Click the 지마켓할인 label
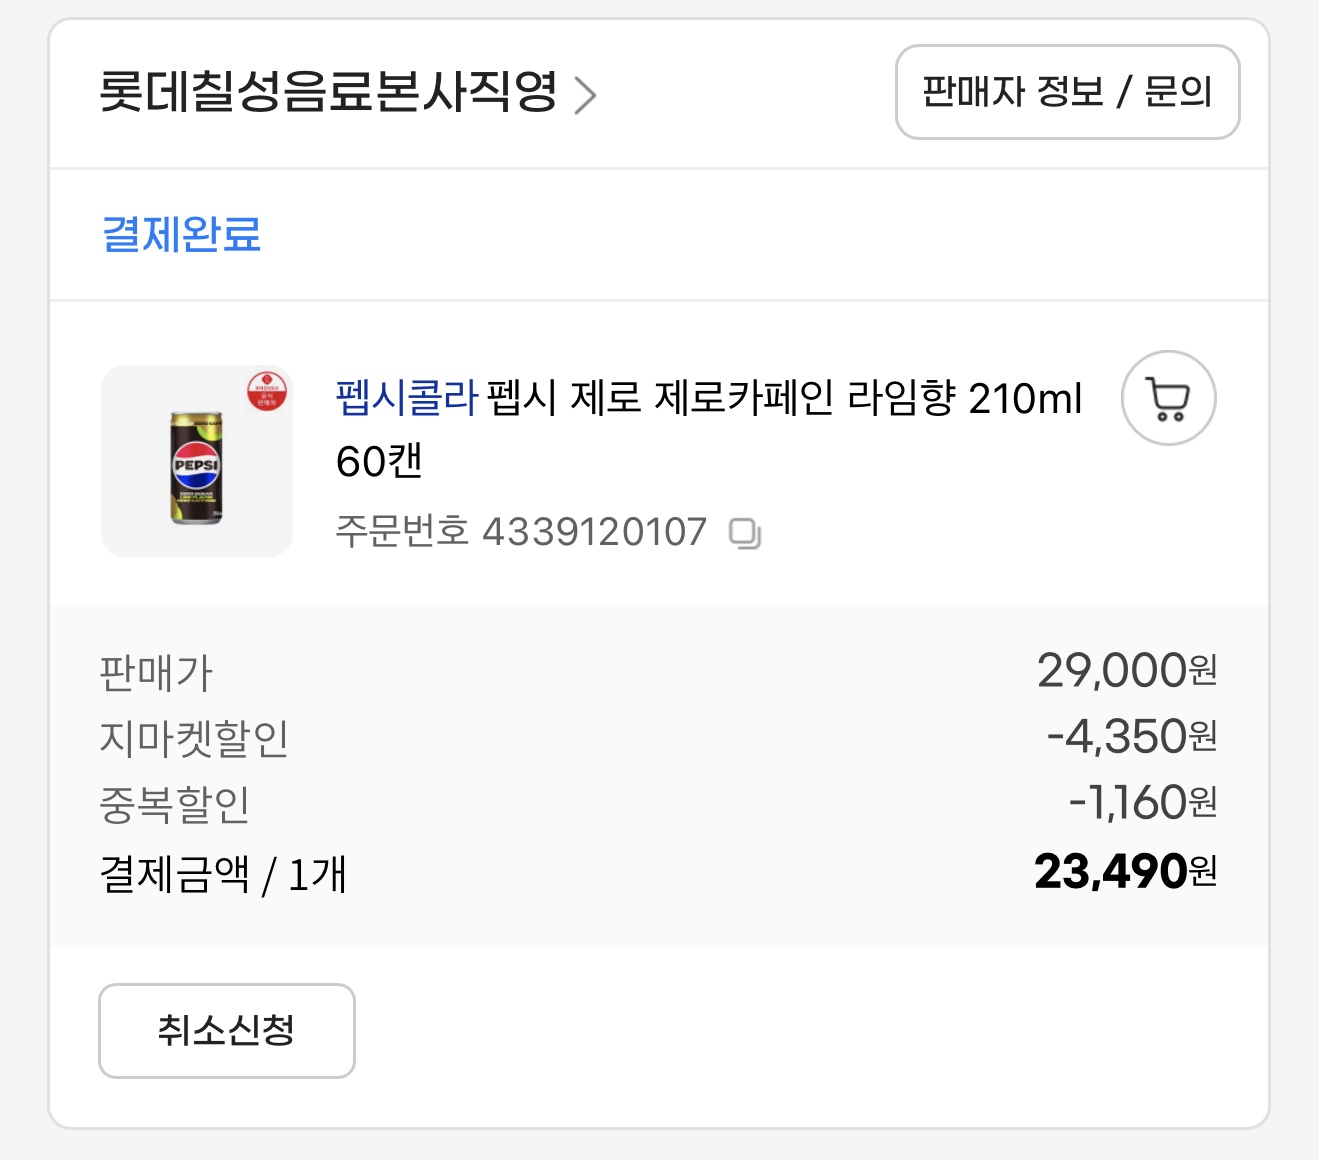 (194, 739)
